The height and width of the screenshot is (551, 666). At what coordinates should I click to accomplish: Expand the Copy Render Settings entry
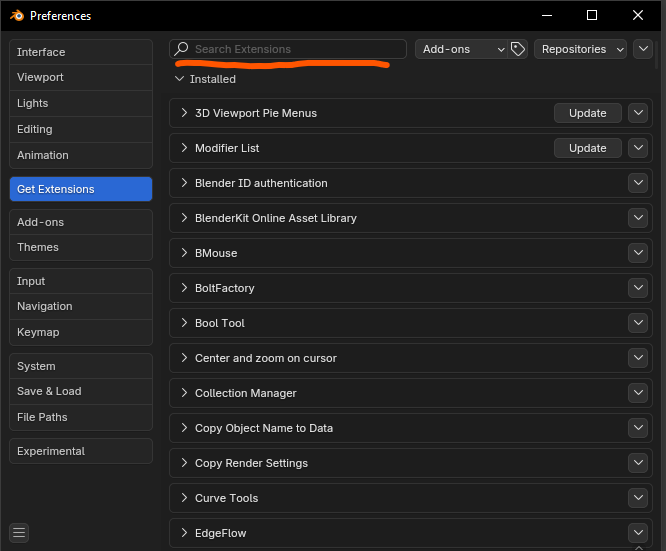[184, 463]
